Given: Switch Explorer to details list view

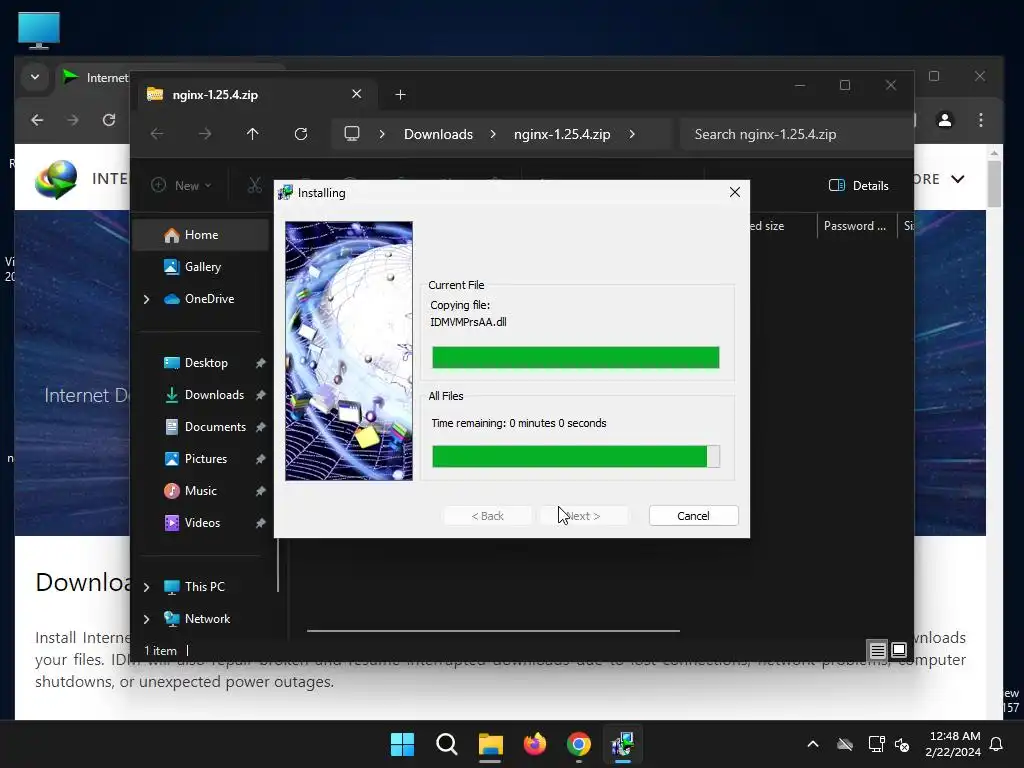Looking at the screenshot, I should coord(877,650).
